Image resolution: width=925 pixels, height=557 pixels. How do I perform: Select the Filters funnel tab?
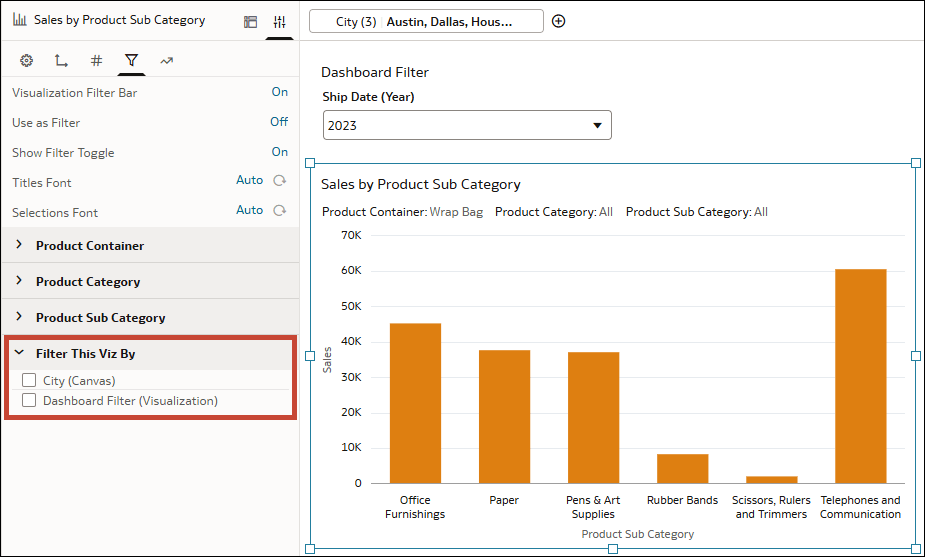click(131, 61)
